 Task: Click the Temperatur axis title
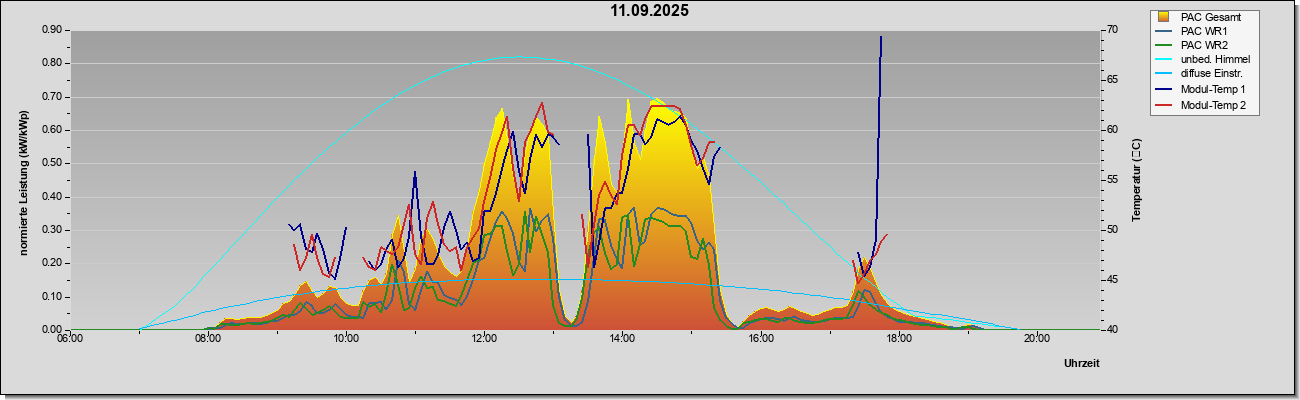[1136, 180]
